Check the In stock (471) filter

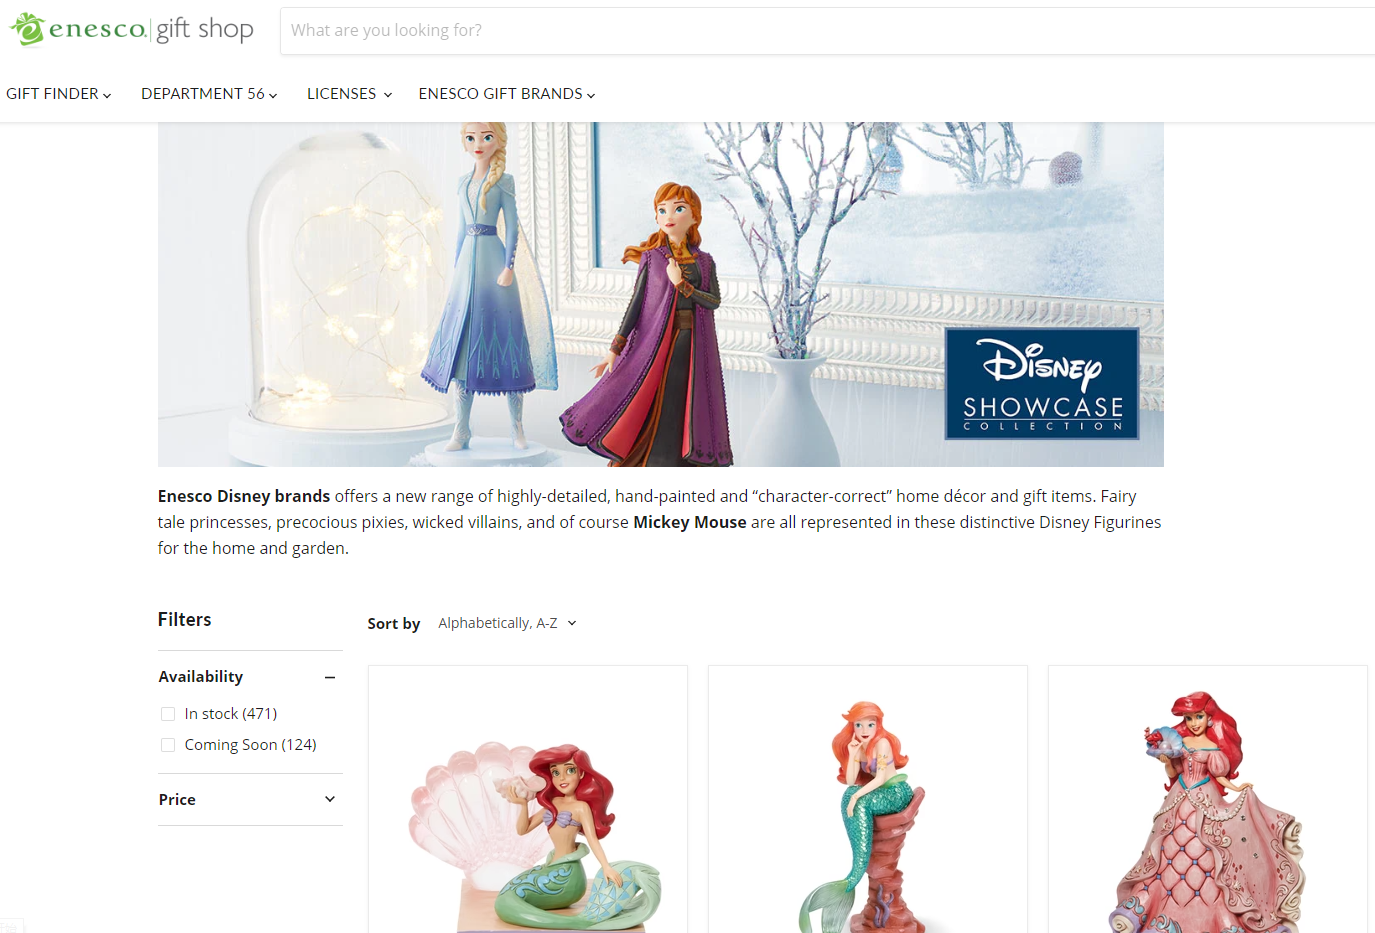[168, 714]
